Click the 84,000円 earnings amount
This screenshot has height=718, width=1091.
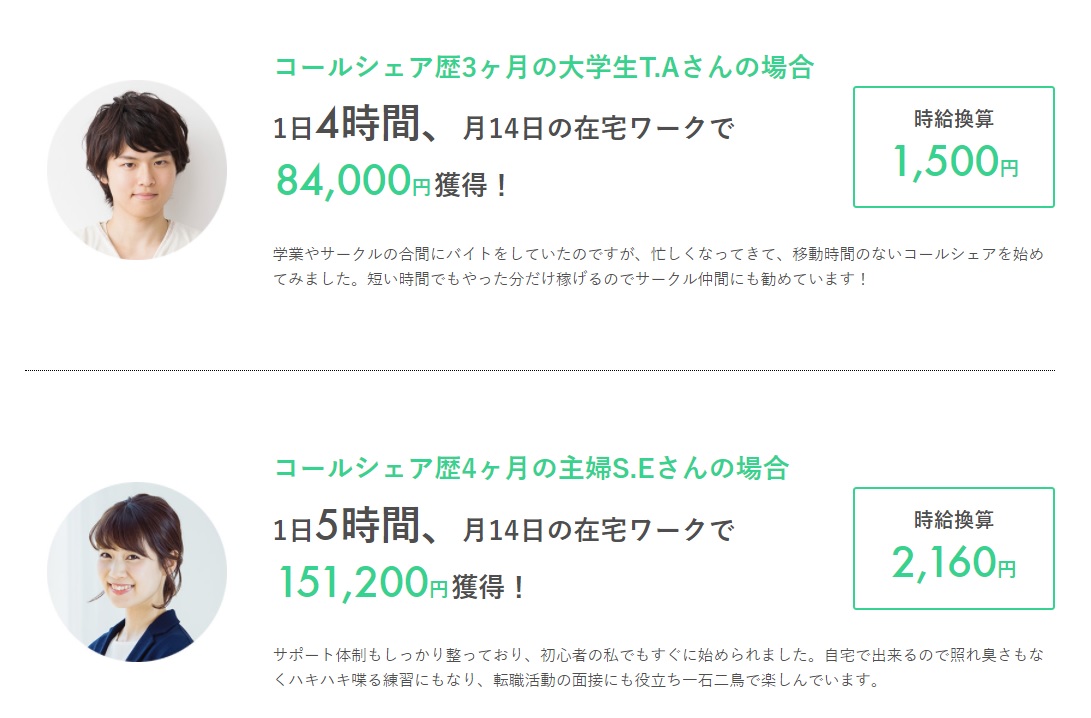353,181
